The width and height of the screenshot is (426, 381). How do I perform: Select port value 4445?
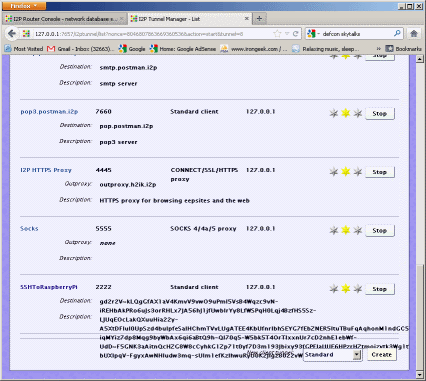[103, 170]
